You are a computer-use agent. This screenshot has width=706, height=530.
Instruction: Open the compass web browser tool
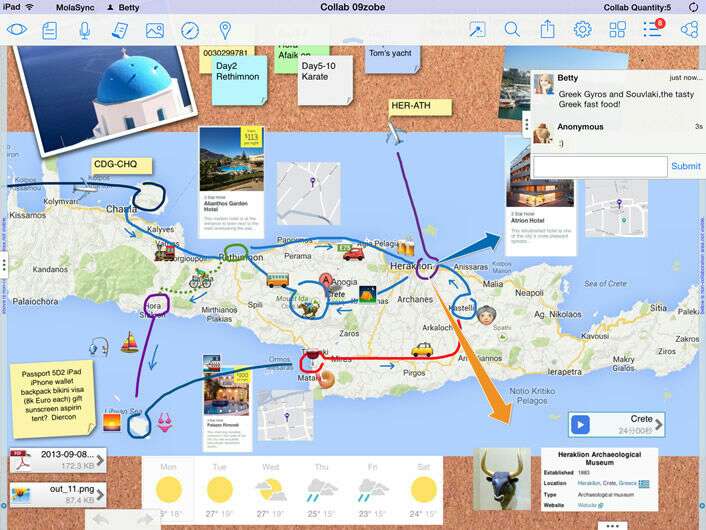pyautogui.click(x=190, y=30)
